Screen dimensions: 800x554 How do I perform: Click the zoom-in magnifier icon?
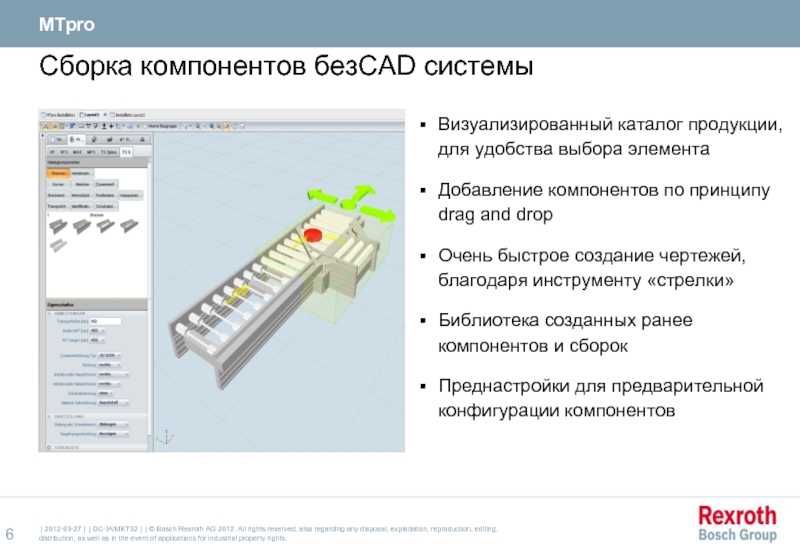point(212,126)
